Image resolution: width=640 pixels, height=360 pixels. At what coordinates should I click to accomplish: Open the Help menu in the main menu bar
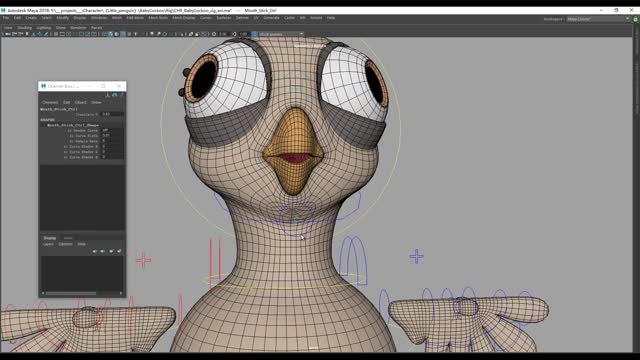(331, 18)
